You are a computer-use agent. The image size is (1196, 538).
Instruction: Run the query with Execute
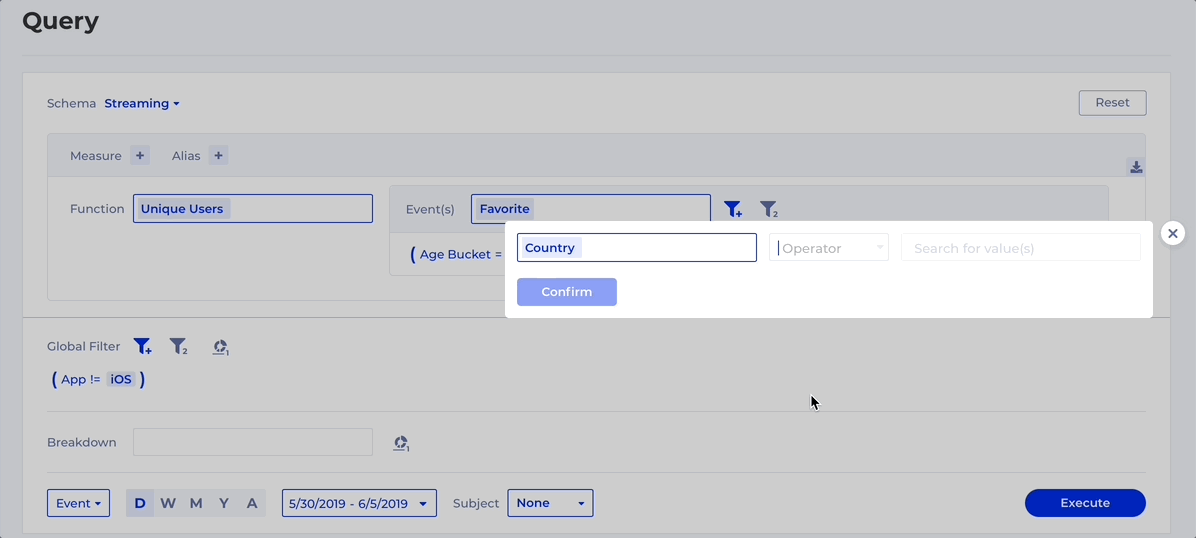1085,503
